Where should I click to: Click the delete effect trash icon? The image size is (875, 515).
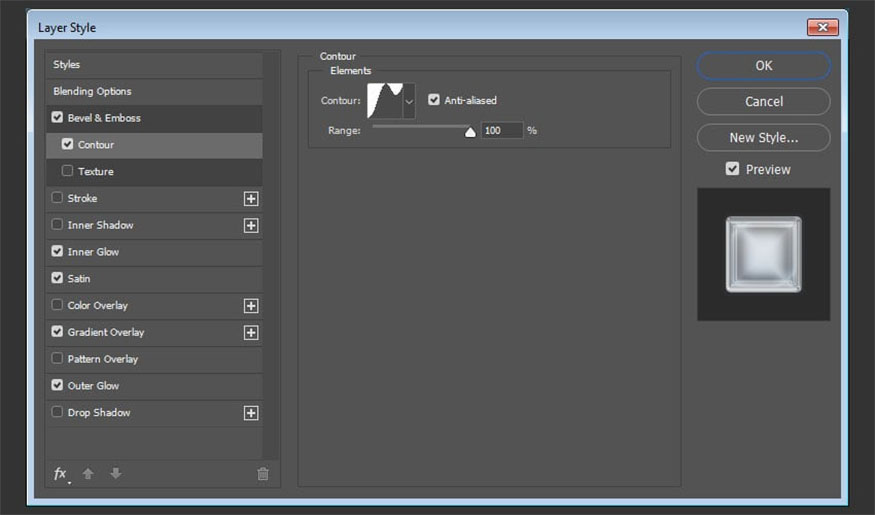point(263,474)
